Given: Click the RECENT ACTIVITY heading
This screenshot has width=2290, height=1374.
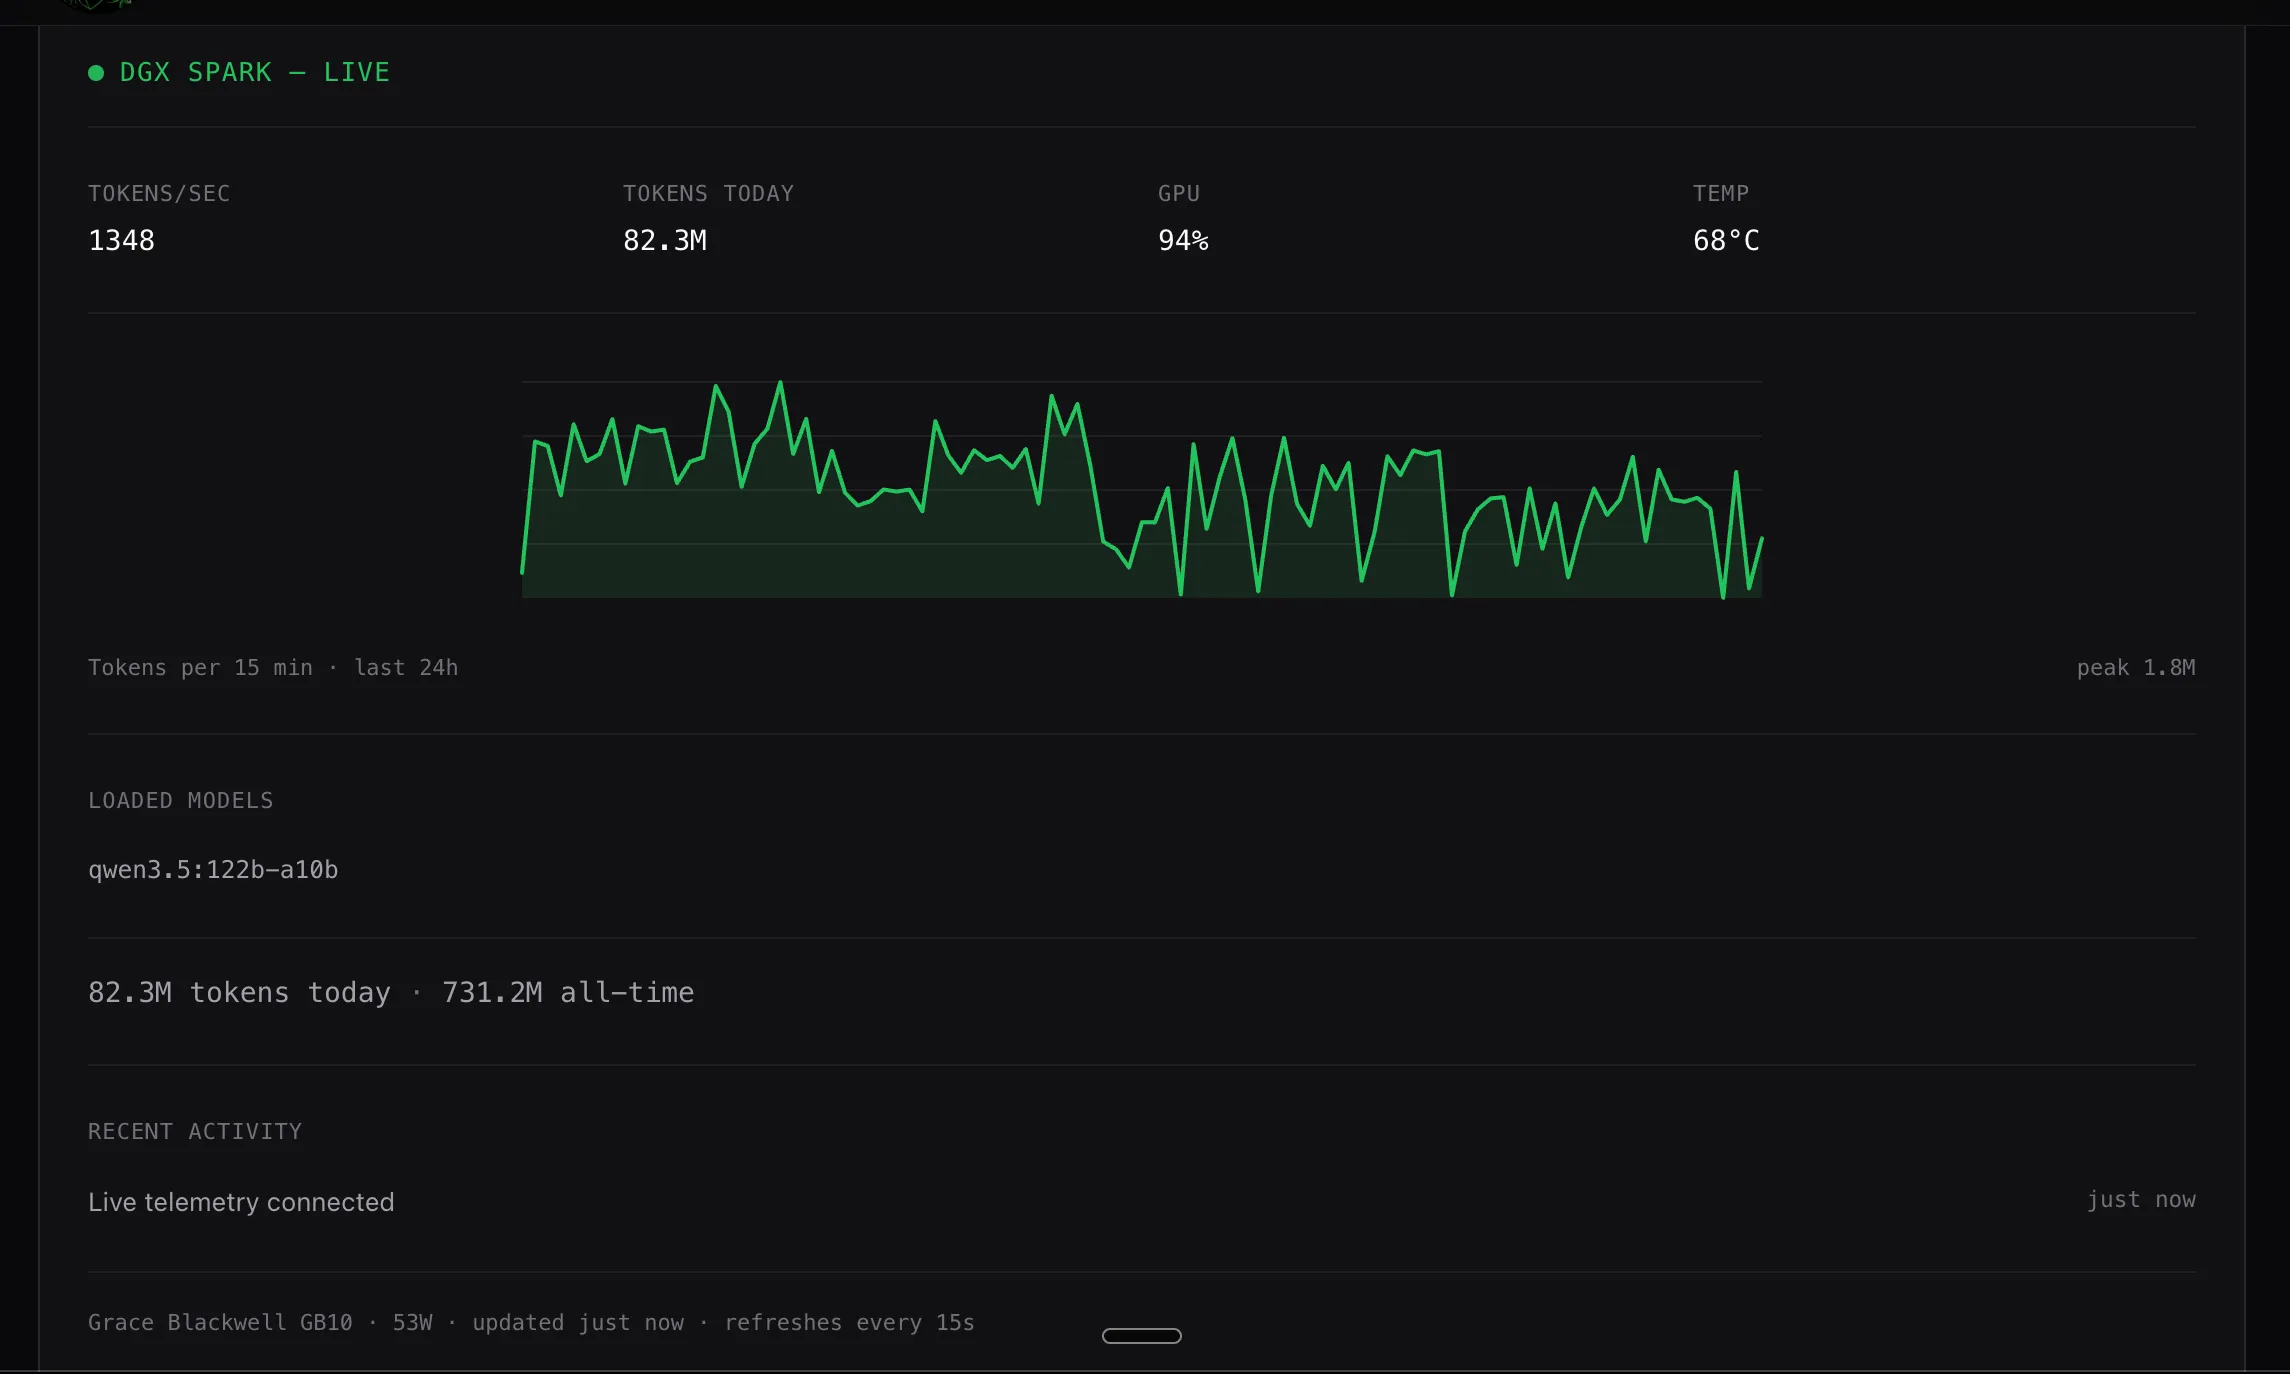Looking at the screenshot, I should (195, 1132).
